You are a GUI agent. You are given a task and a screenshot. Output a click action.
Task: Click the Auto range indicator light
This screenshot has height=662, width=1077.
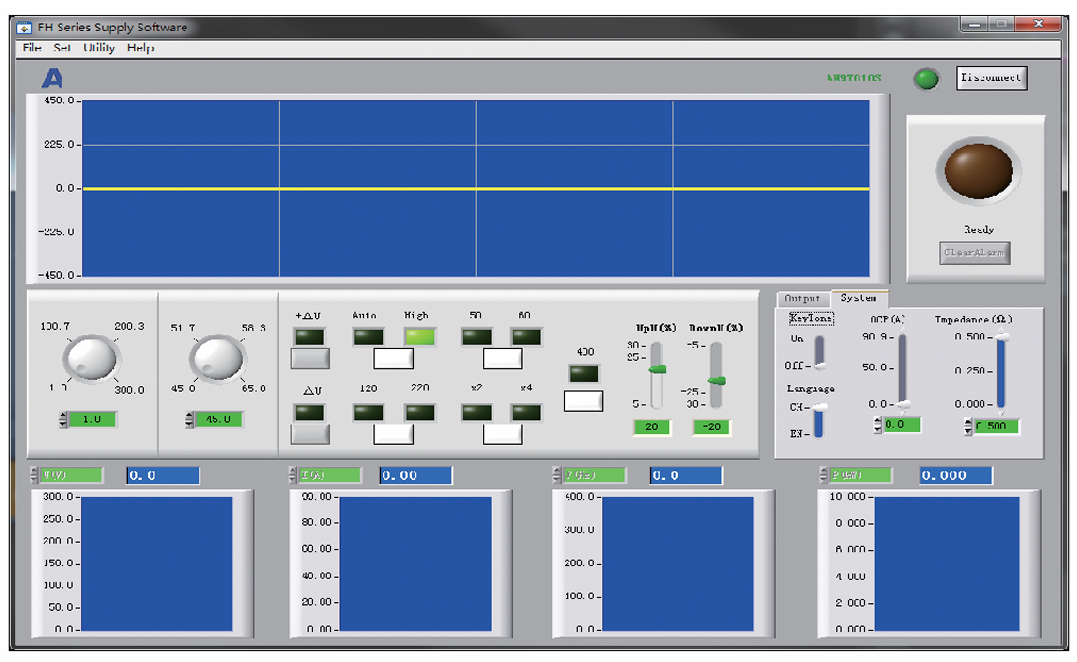[x=368, y=337]
